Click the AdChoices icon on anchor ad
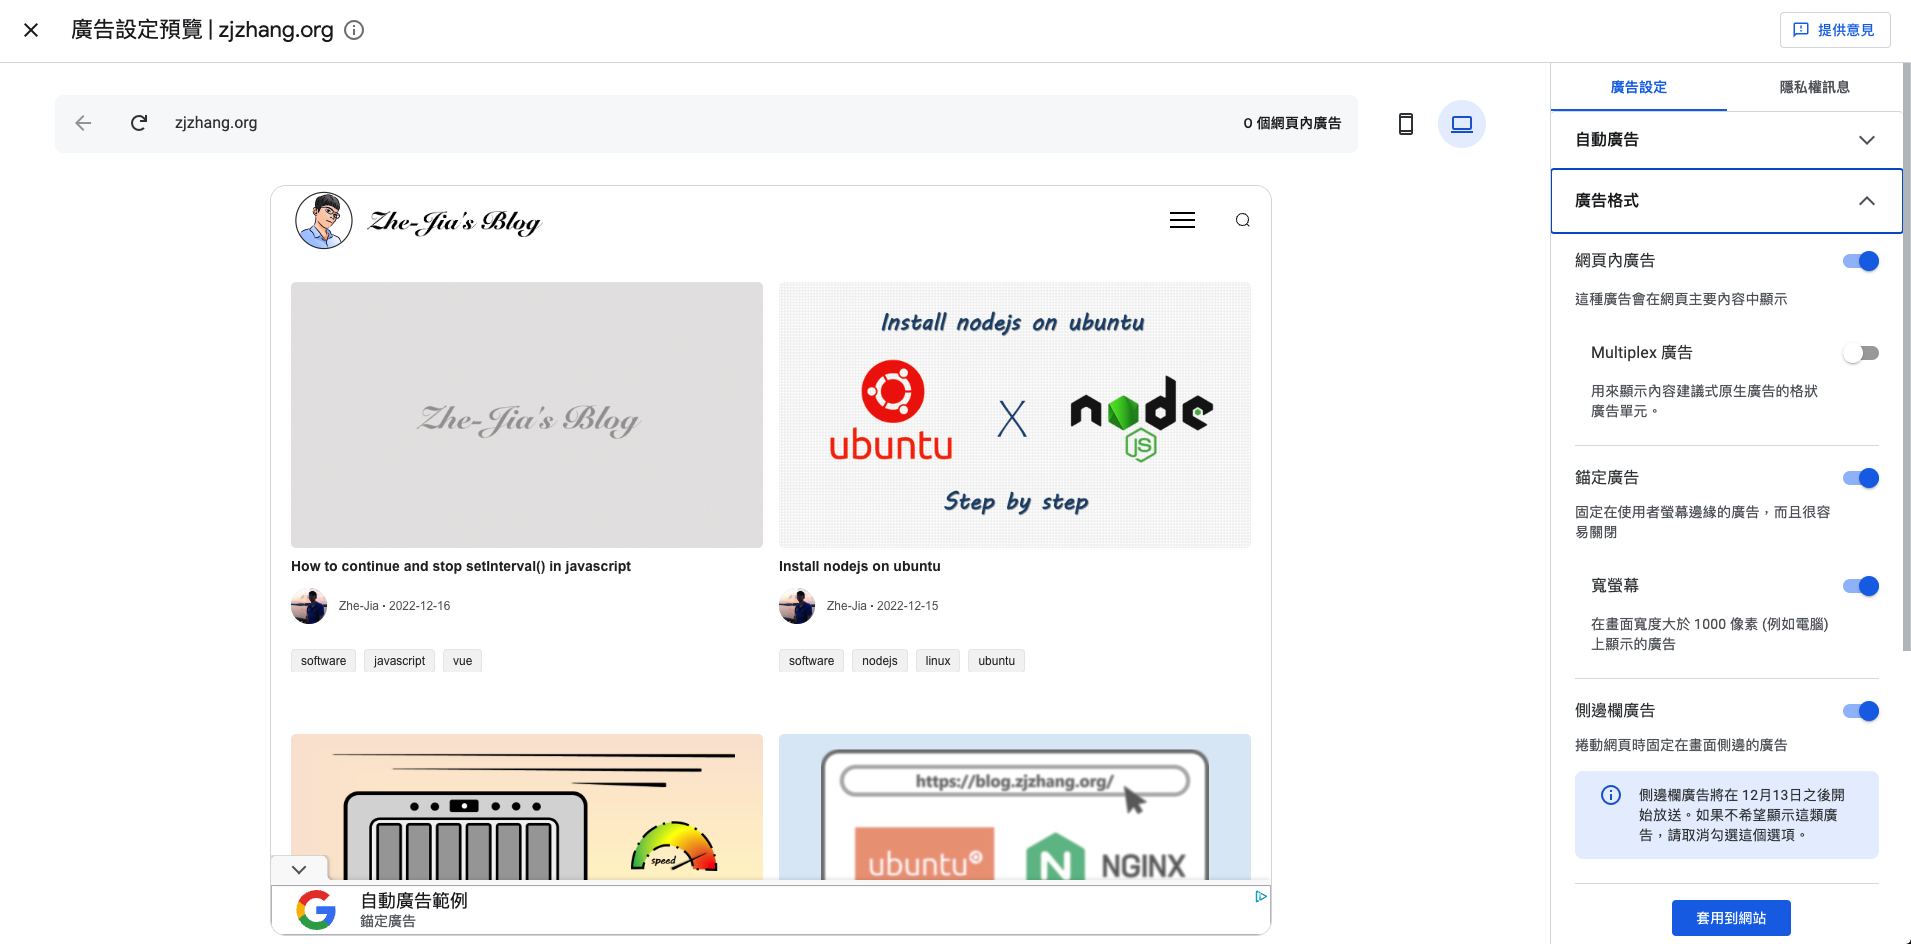The height and width of the screenshot is (944, 1911). pyautogui.click(x=1260, y=896)
